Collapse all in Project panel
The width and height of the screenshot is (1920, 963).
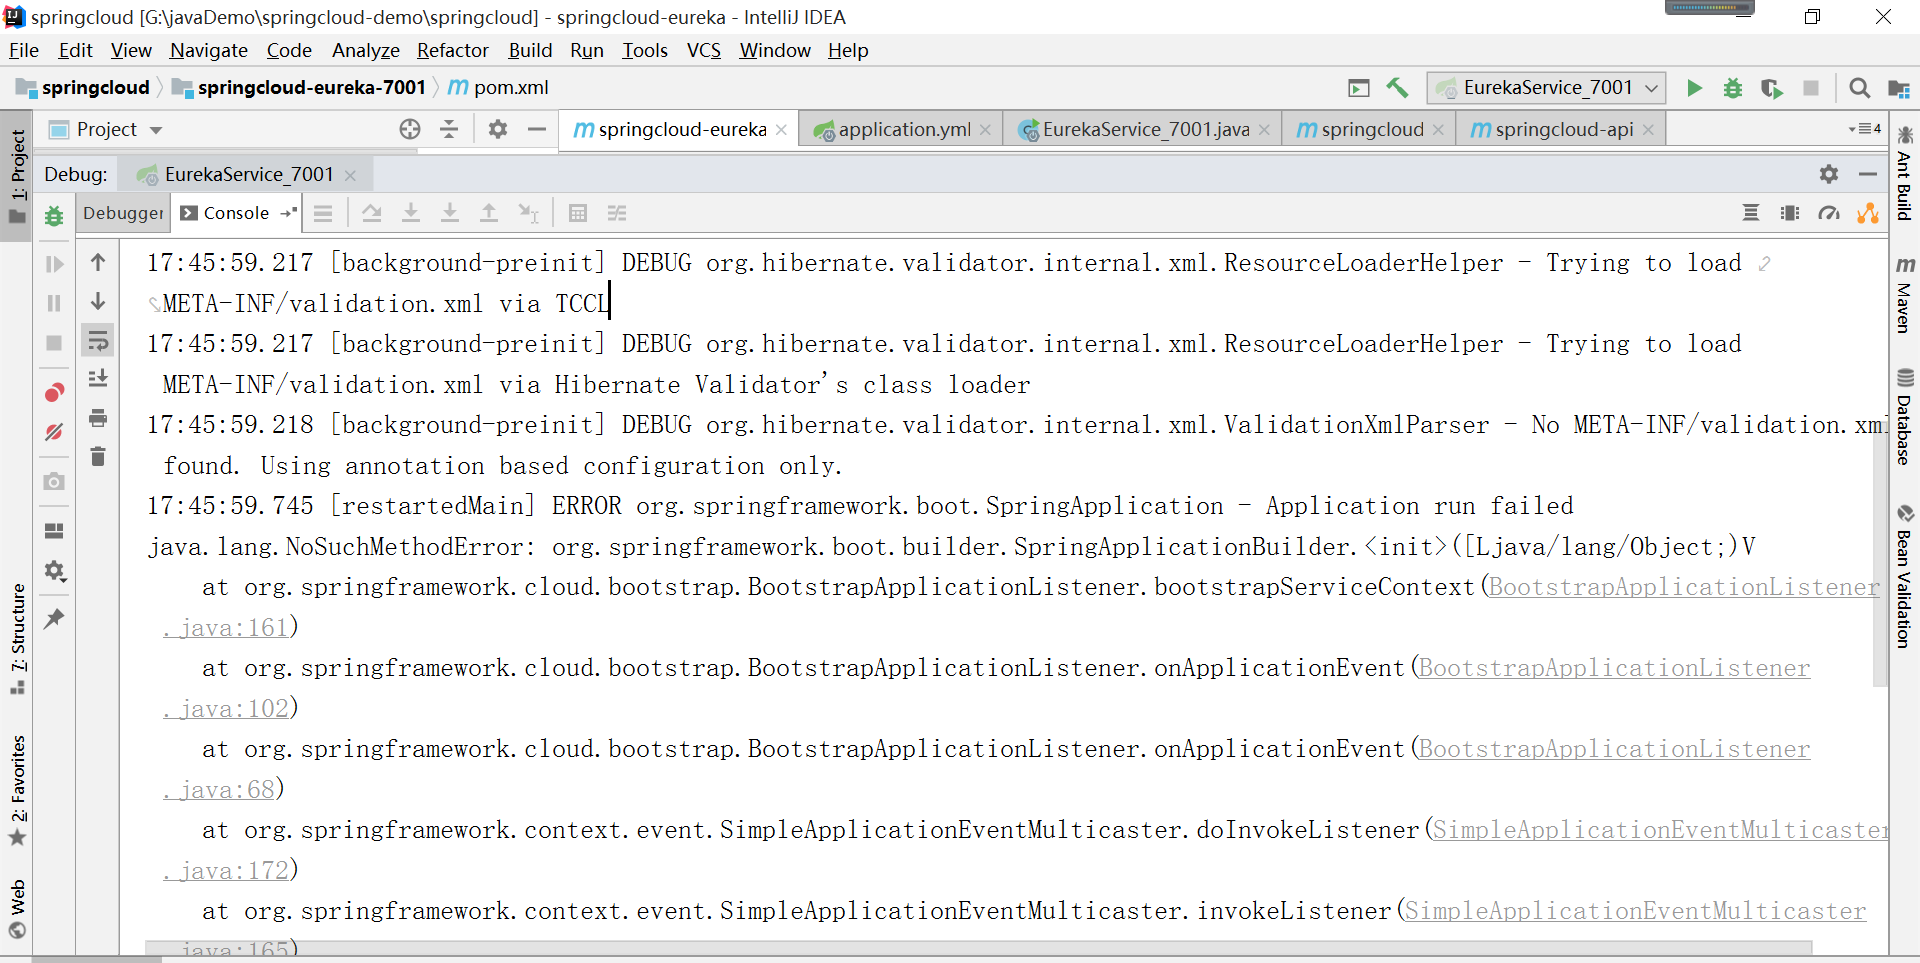pyautogui.click(x=449, y=129)
